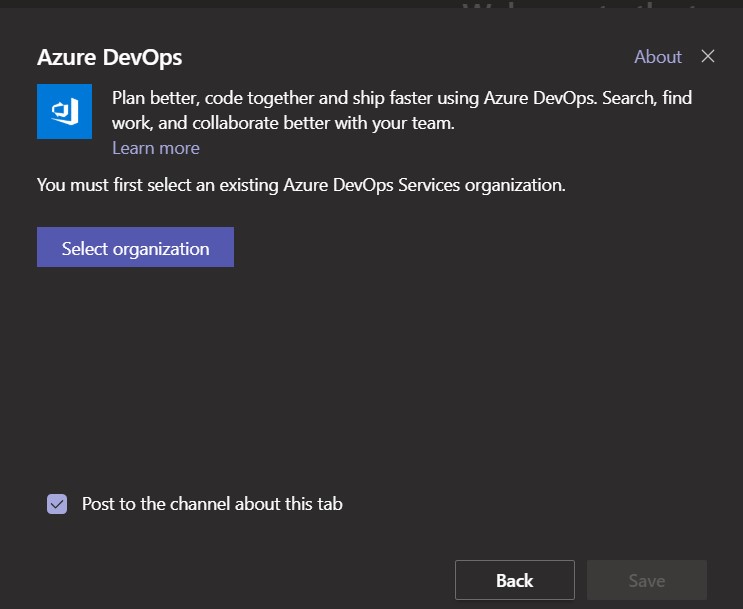Follow the Learn more link
This screenshot has height=609, width=743.
[155, 148]
